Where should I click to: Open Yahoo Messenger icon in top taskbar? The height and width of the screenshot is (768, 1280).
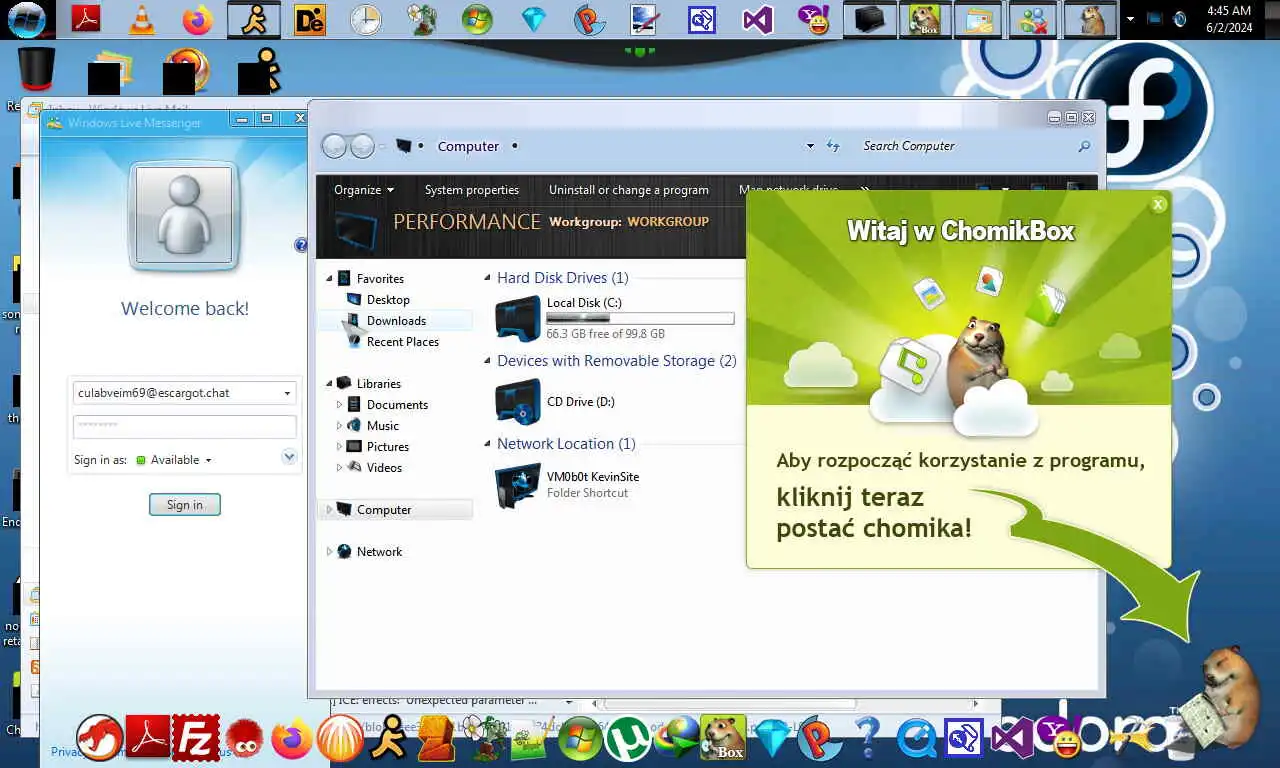pos(813,19)
